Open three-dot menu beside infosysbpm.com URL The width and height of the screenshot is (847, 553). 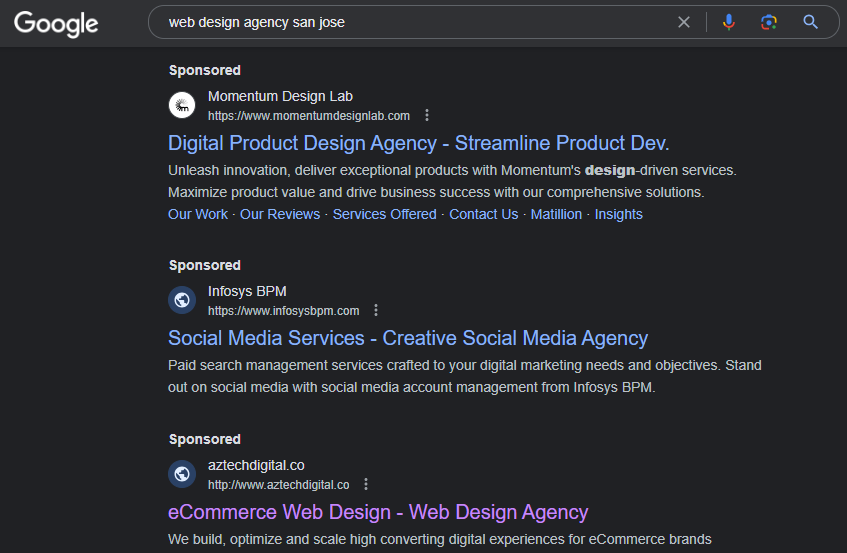(376, 311)
